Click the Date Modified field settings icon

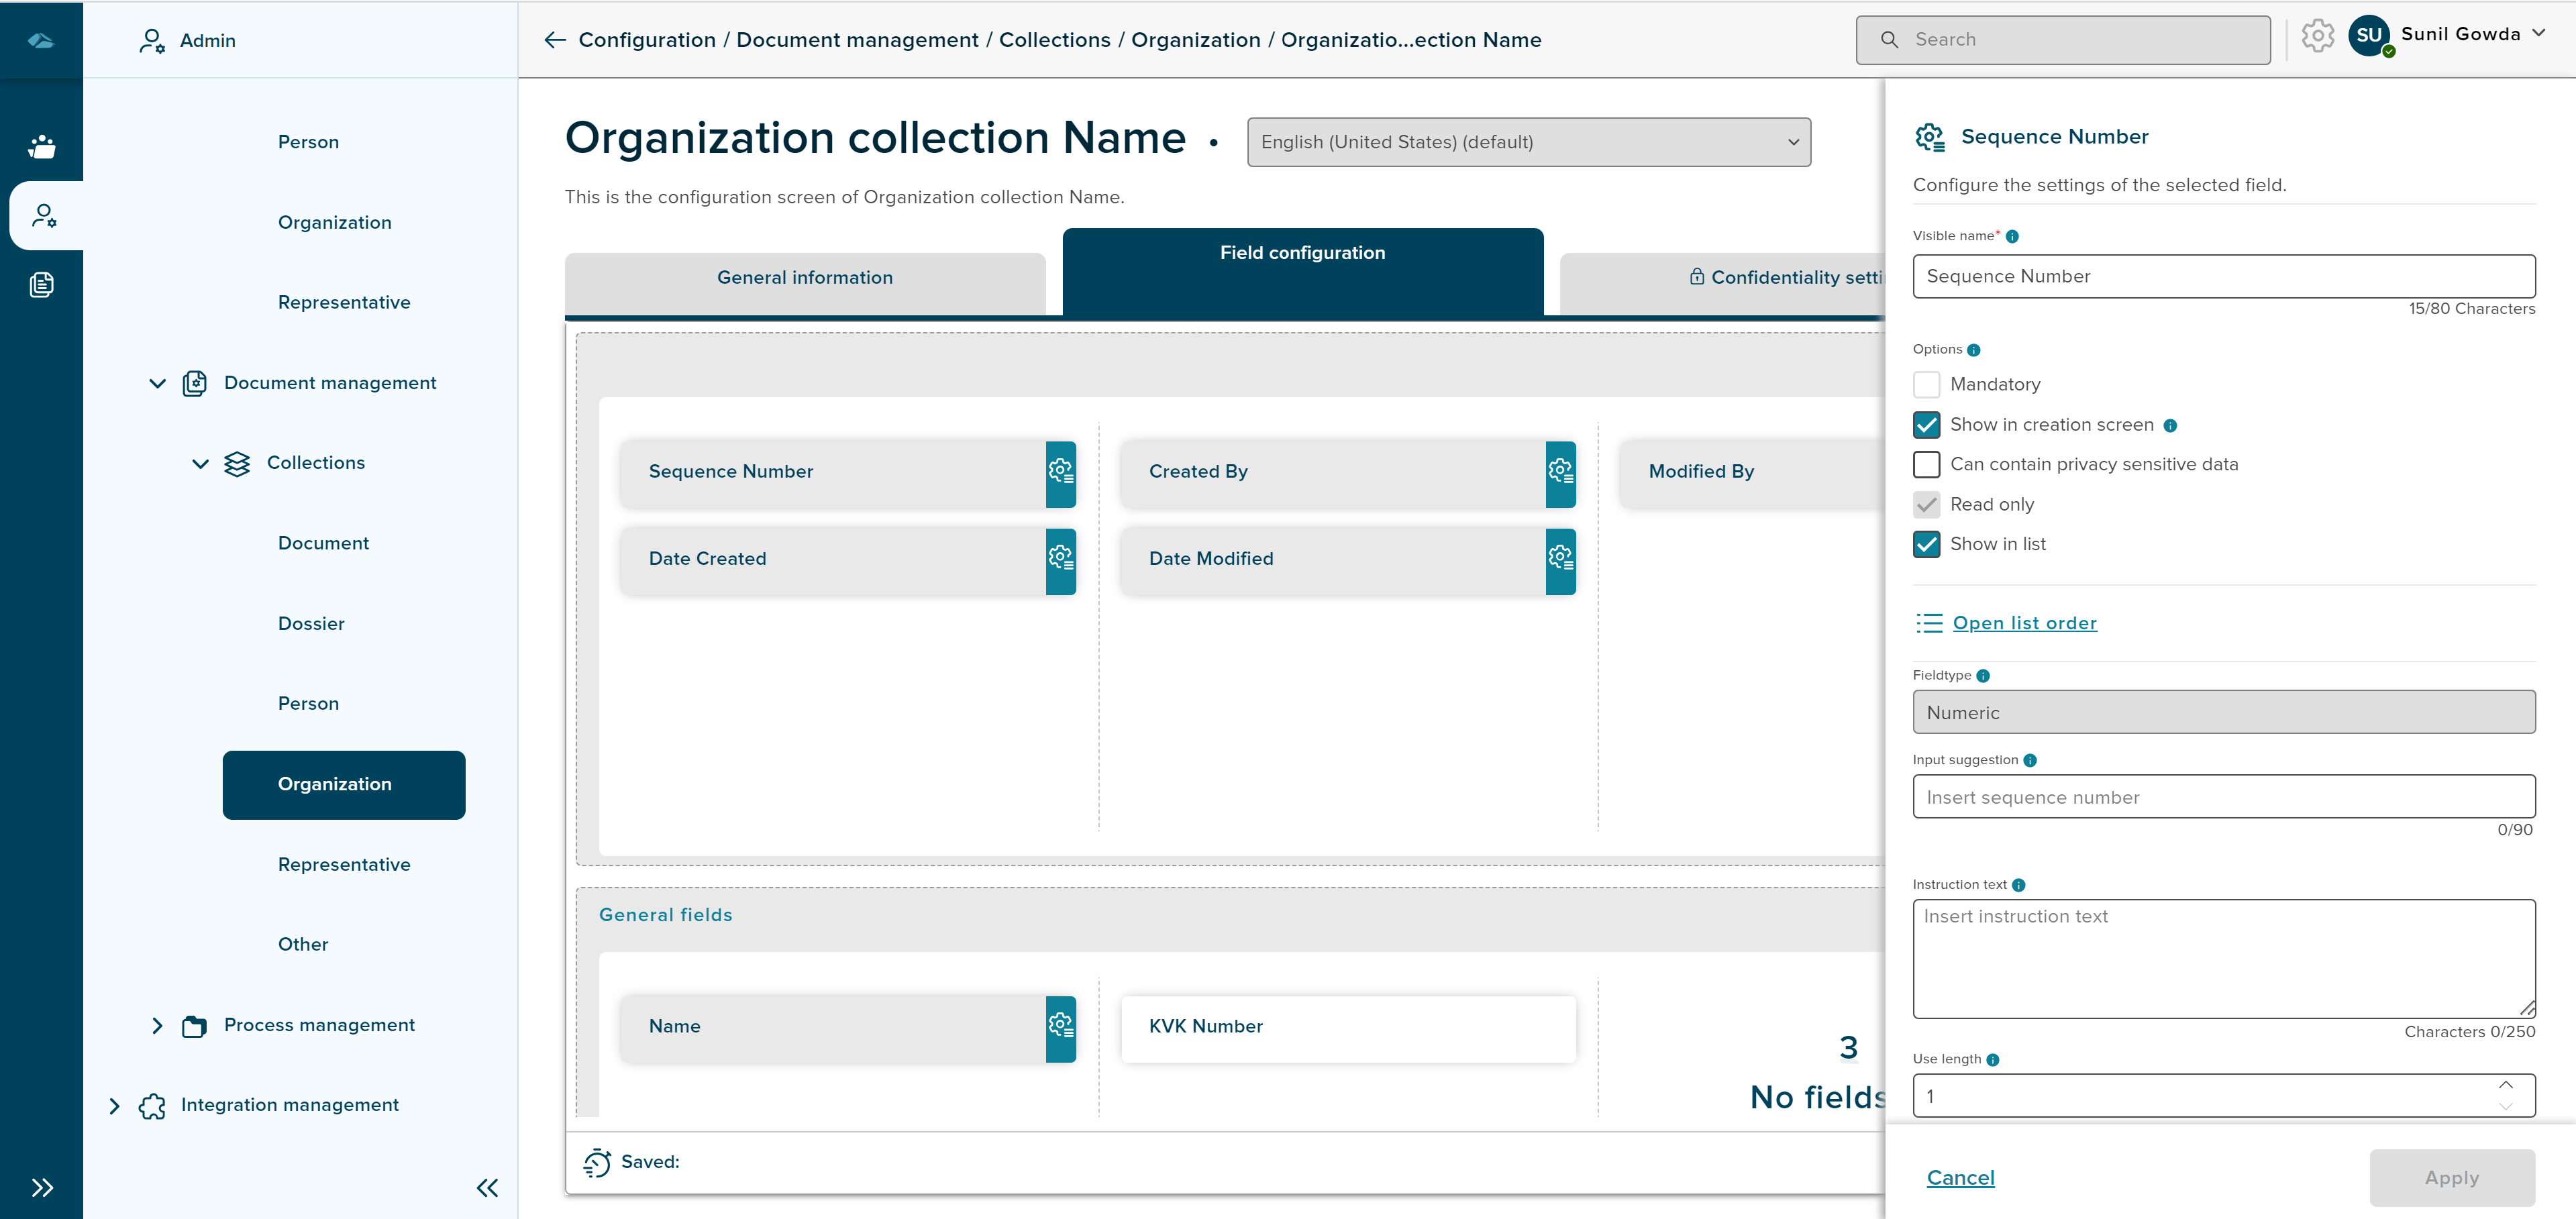tap(1560, 559)
